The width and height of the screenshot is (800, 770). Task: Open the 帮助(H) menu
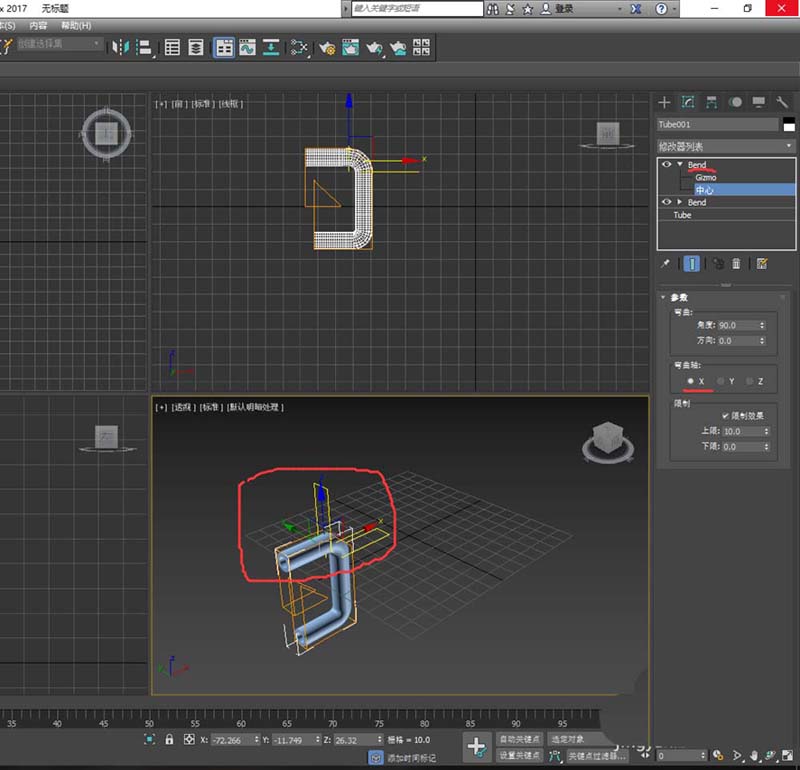point(75,25)
